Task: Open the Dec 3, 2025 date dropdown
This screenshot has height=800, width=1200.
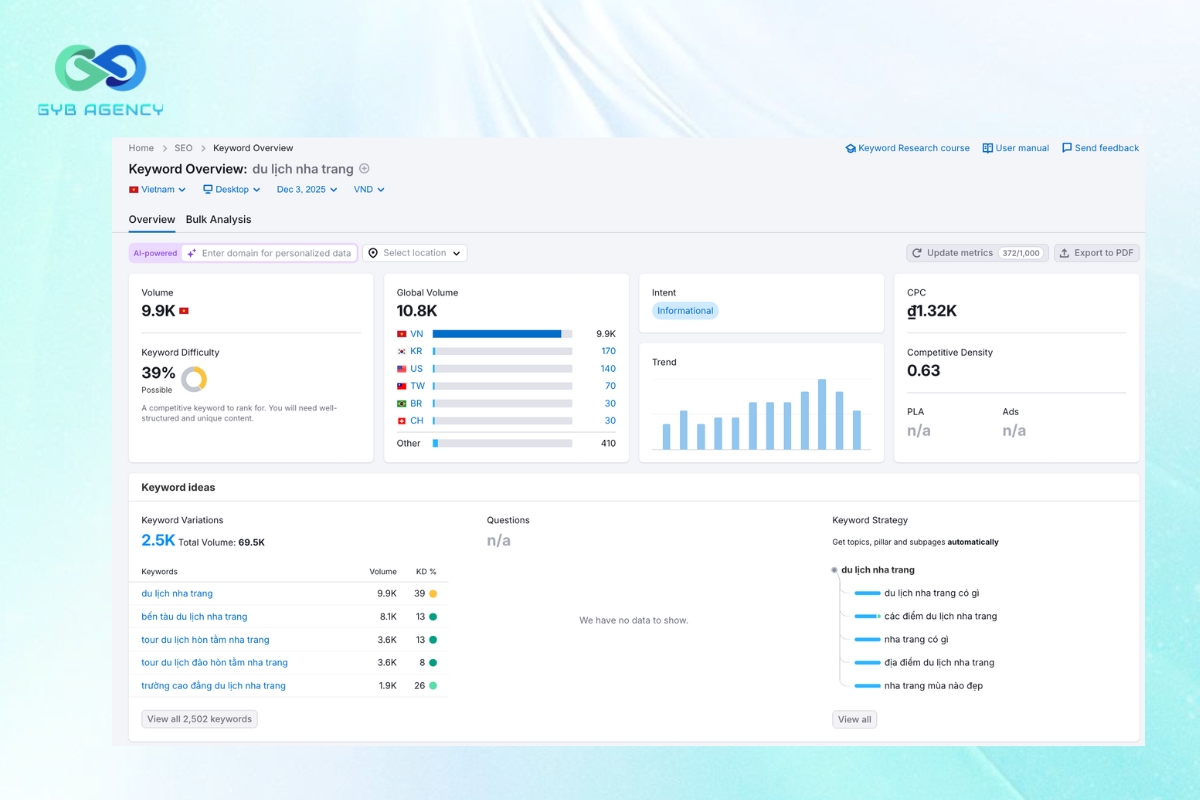Action: tap(307, 189)
